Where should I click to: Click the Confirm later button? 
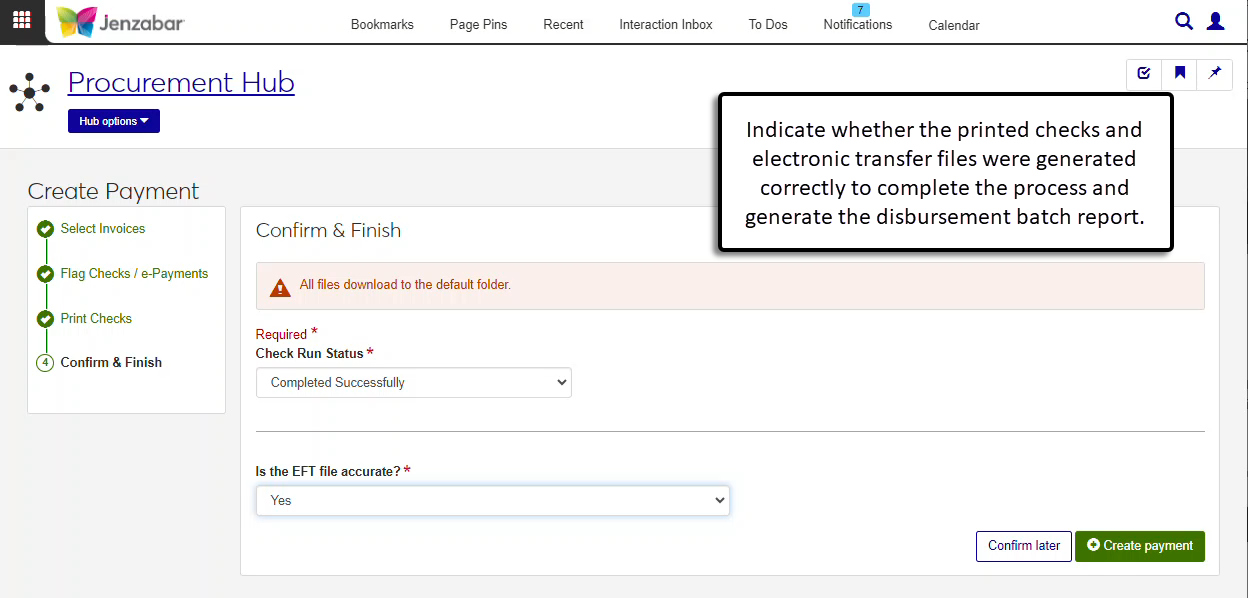1024,546
